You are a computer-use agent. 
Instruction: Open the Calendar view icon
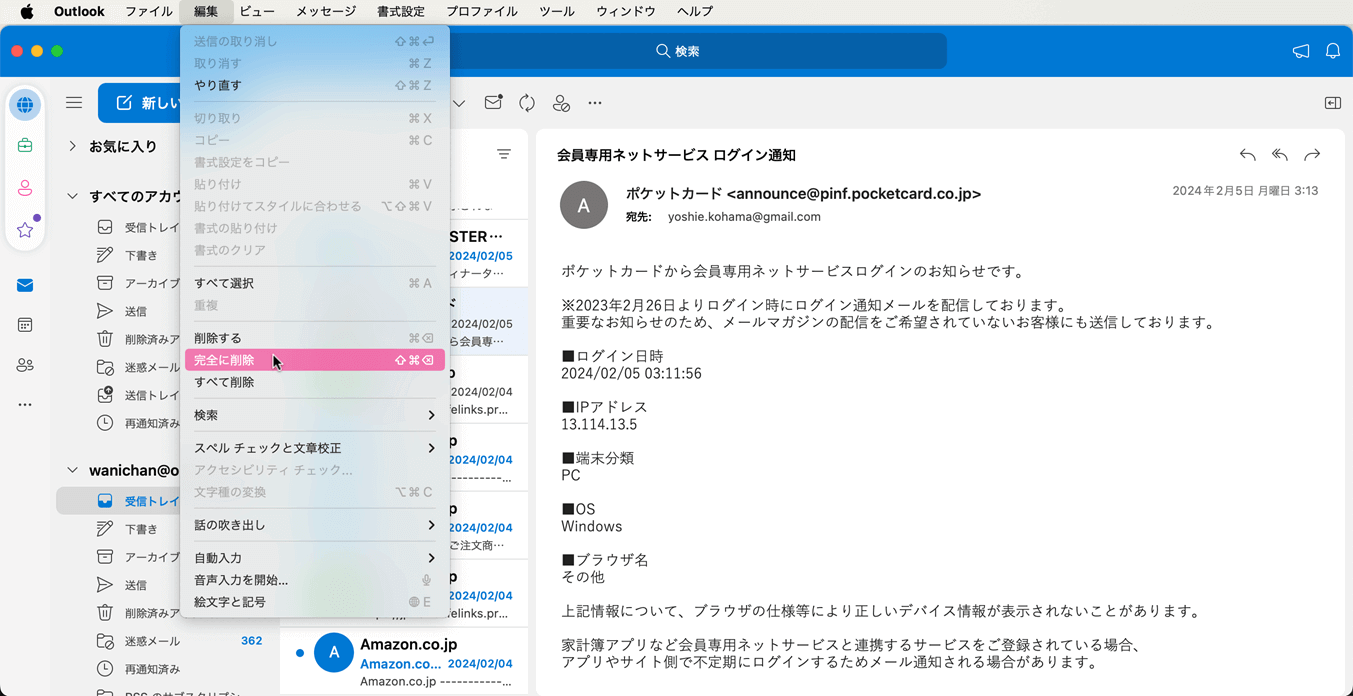click(25, 325)
